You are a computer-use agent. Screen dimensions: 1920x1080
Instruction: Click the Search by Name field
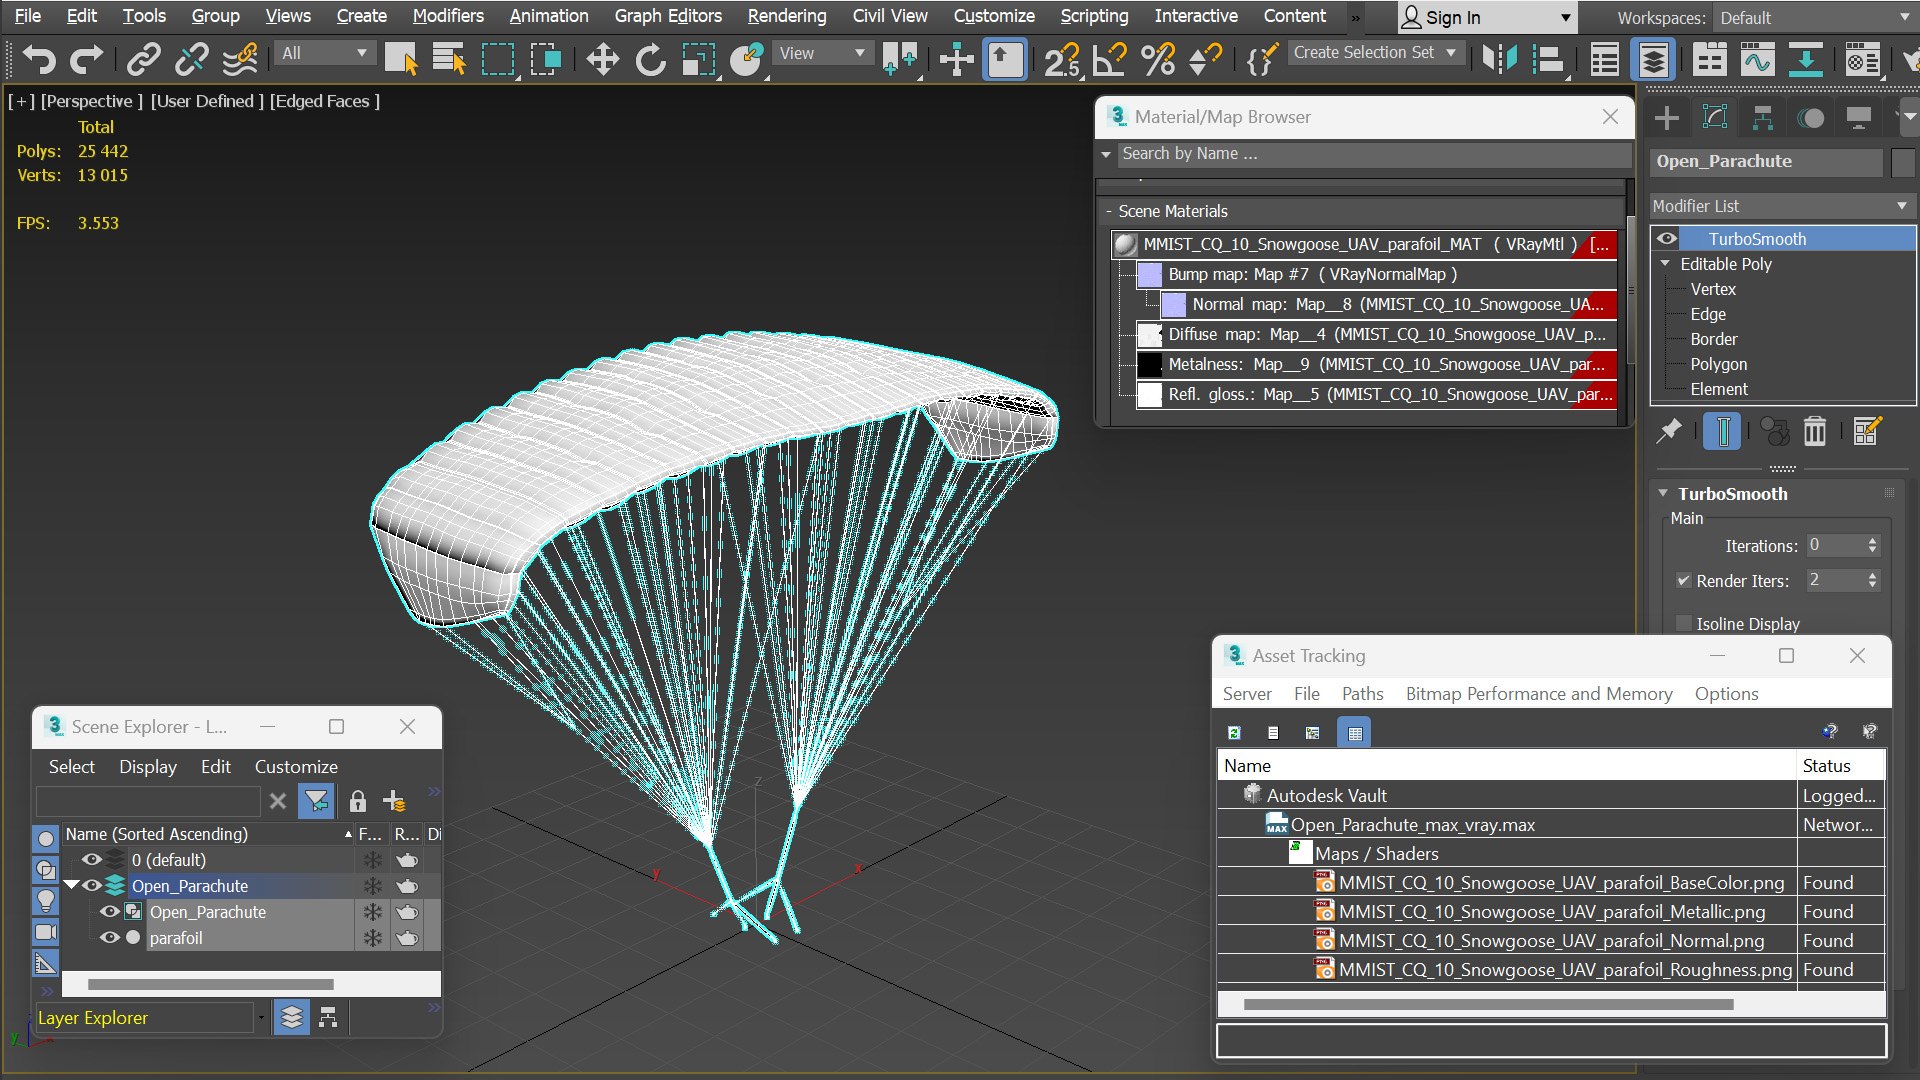(1373, 153)
